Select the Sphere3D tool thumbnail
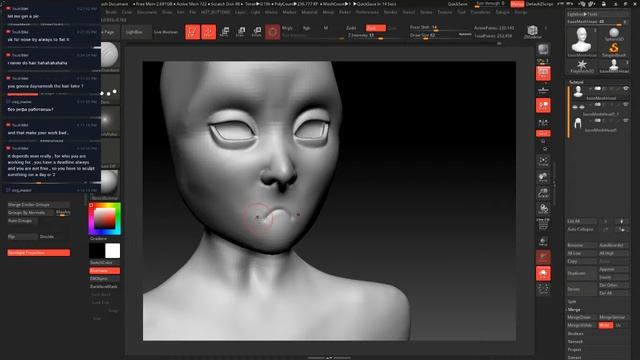This screenshot has height=360, width=640. click(613, 35)
